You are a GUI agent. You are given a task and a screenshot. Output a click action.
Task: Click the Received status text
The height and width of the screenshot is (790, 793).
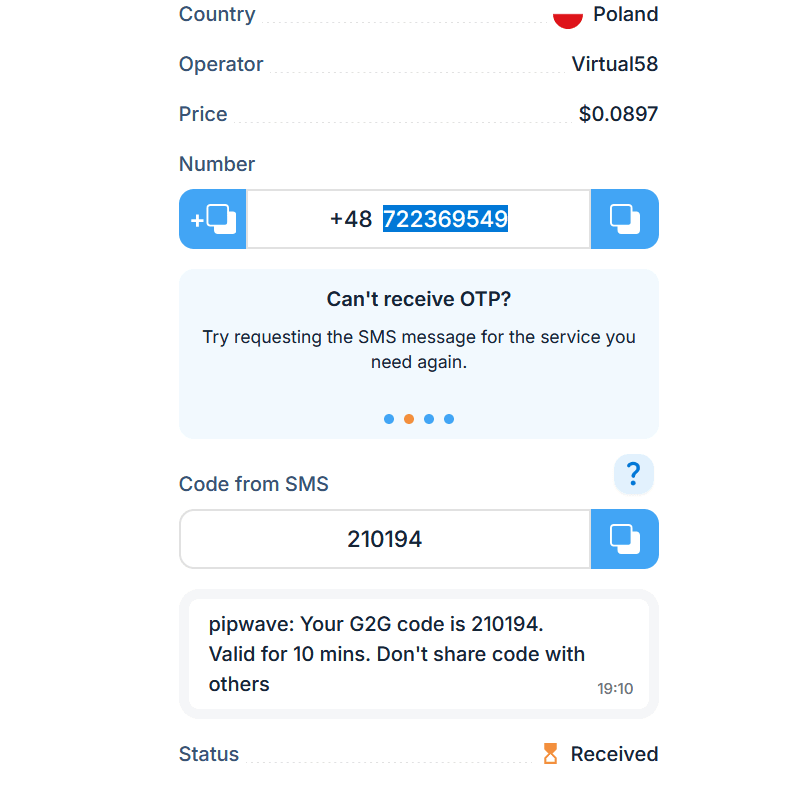614,754
